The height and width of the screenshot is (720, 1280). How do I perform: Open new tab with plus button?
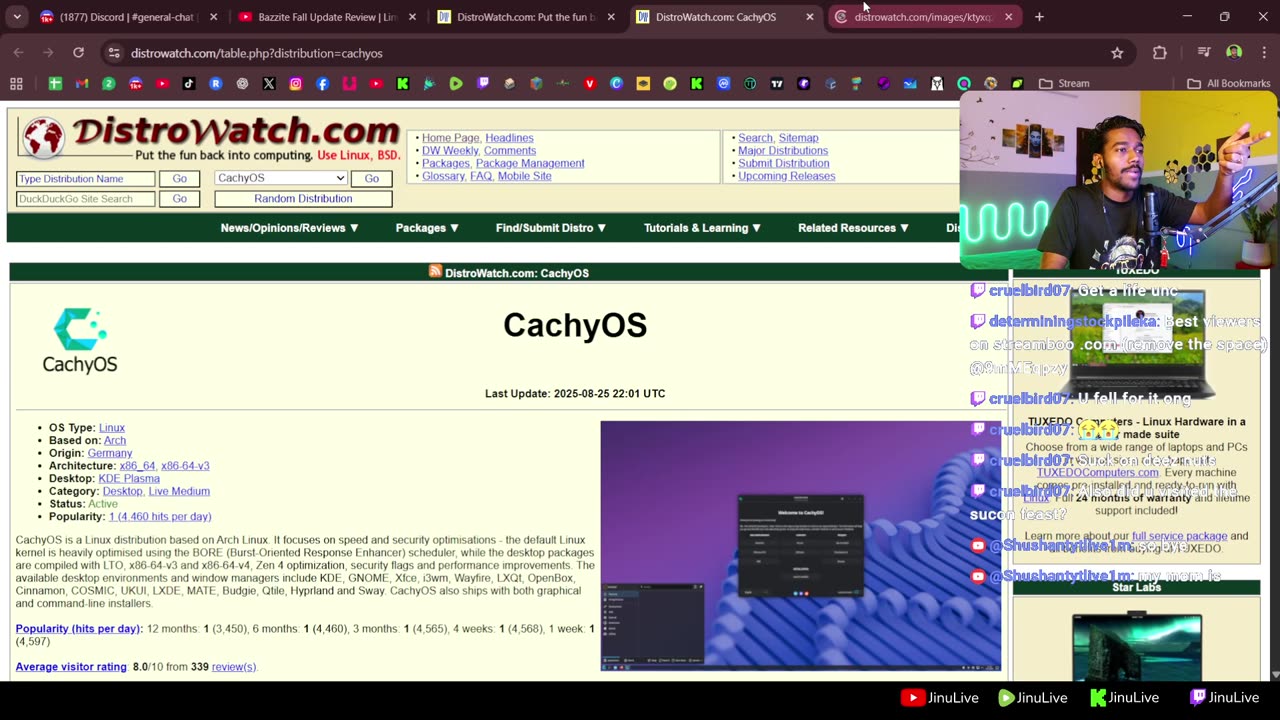click(x=1039, y=17)
